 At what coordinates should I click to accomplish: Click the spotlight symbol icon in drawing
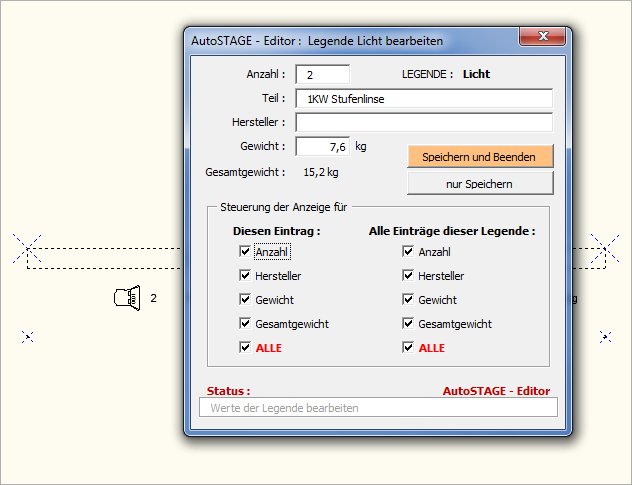[127, 298]
